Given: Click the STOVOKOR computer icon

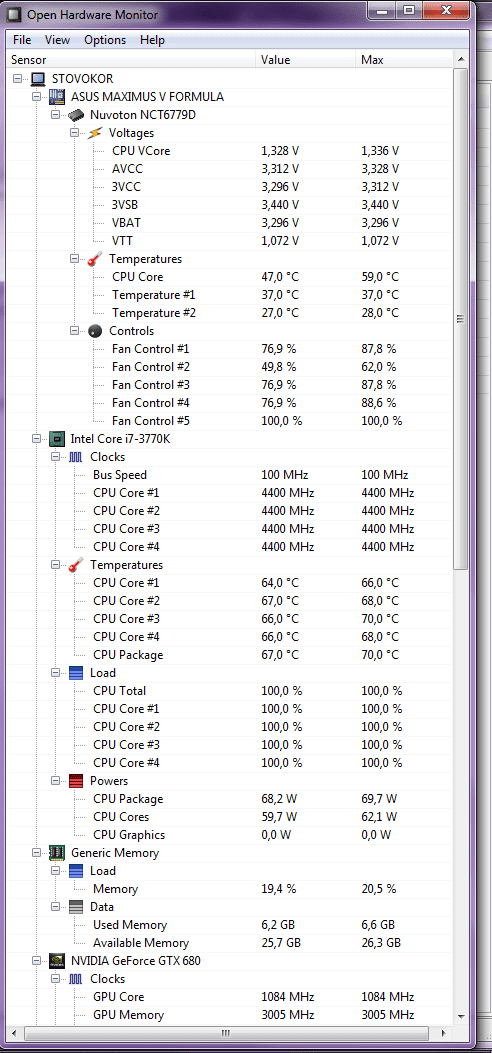Looking at the screenshot, I should tap(38, 79).
